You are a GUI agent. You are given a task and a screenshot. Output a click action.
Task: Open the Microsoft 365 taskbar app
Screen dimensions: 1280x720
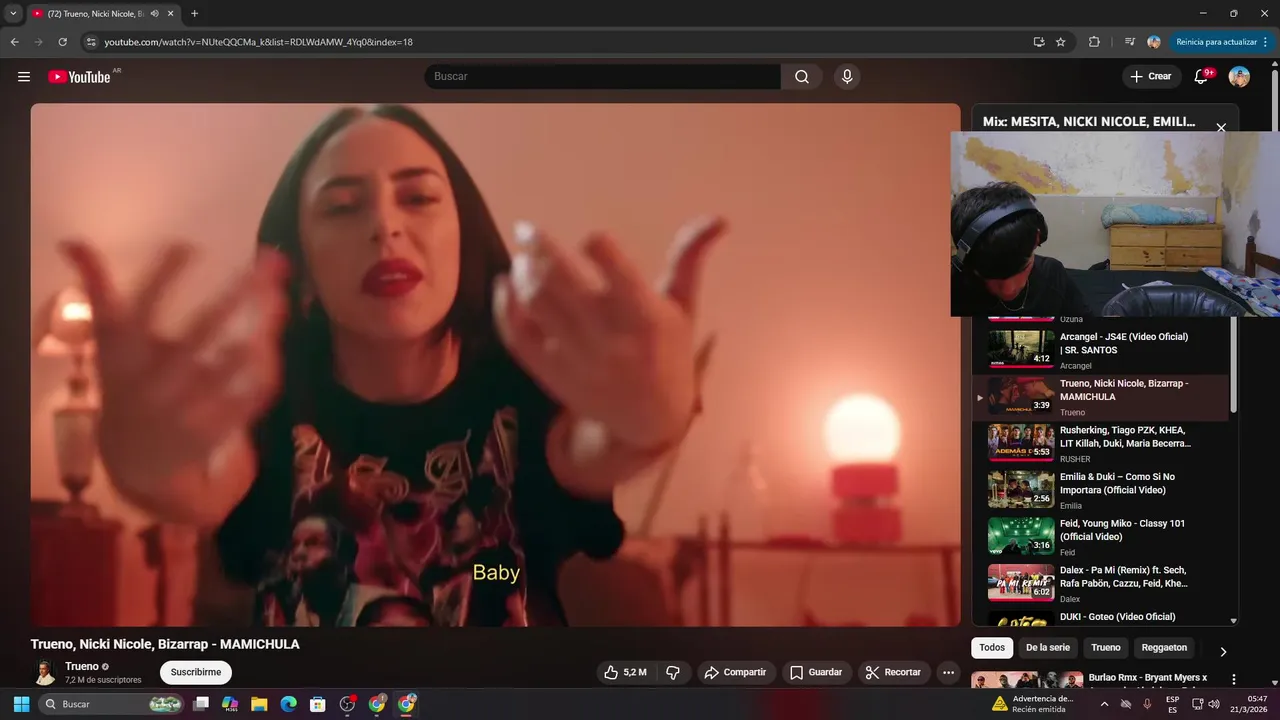coord(229,704)
